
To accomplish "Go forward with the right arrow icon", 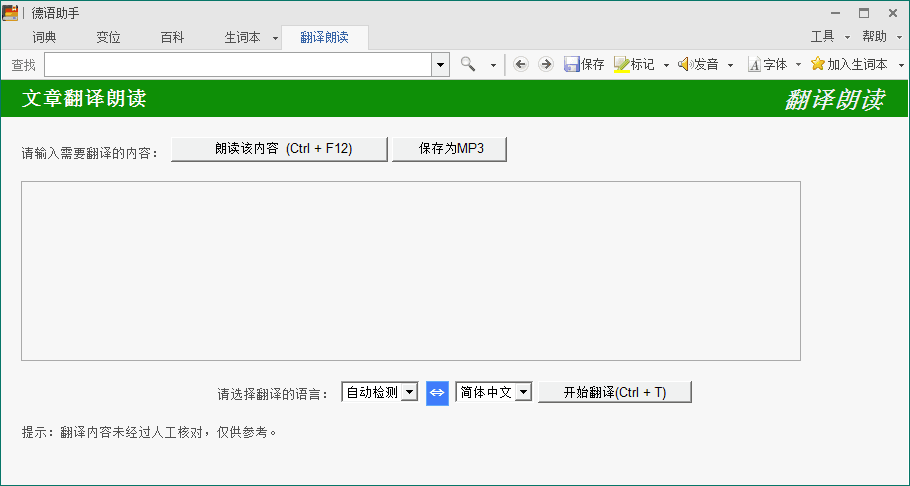I will 545,64.
